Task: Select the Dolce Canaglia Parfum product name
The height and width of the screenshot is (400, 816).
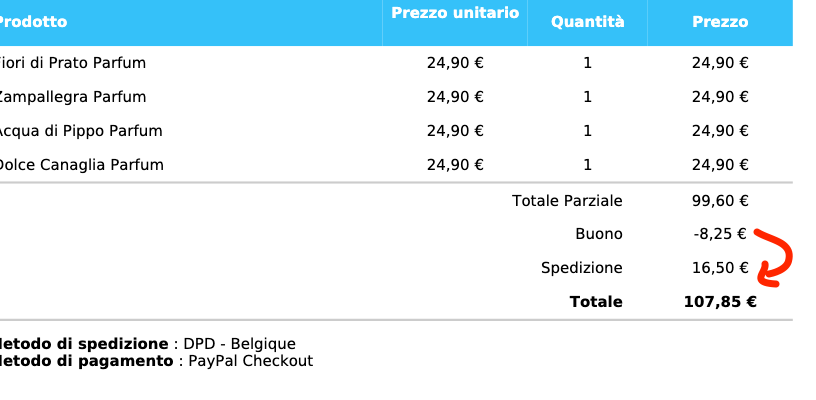Action: click(x=80, y=165)
